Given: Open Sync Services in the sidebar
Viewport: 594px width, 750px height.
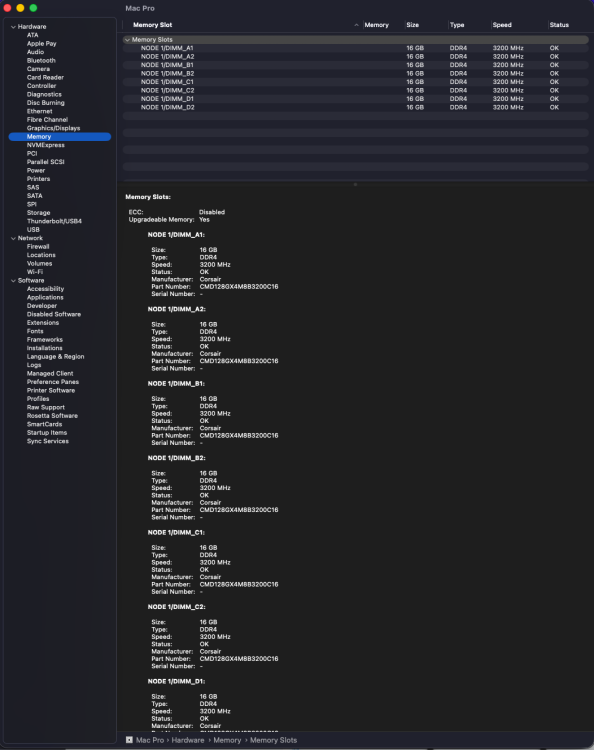Looking at the screenshot, I should tap(48, 441).
